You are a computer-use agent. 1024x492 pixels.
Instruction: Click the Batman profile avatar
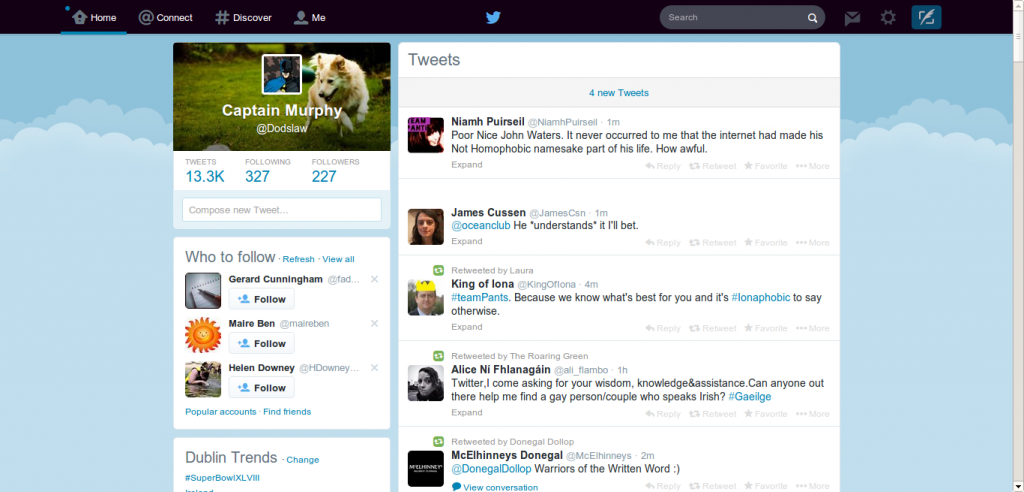pyautogui.click(x=281, y=74)
